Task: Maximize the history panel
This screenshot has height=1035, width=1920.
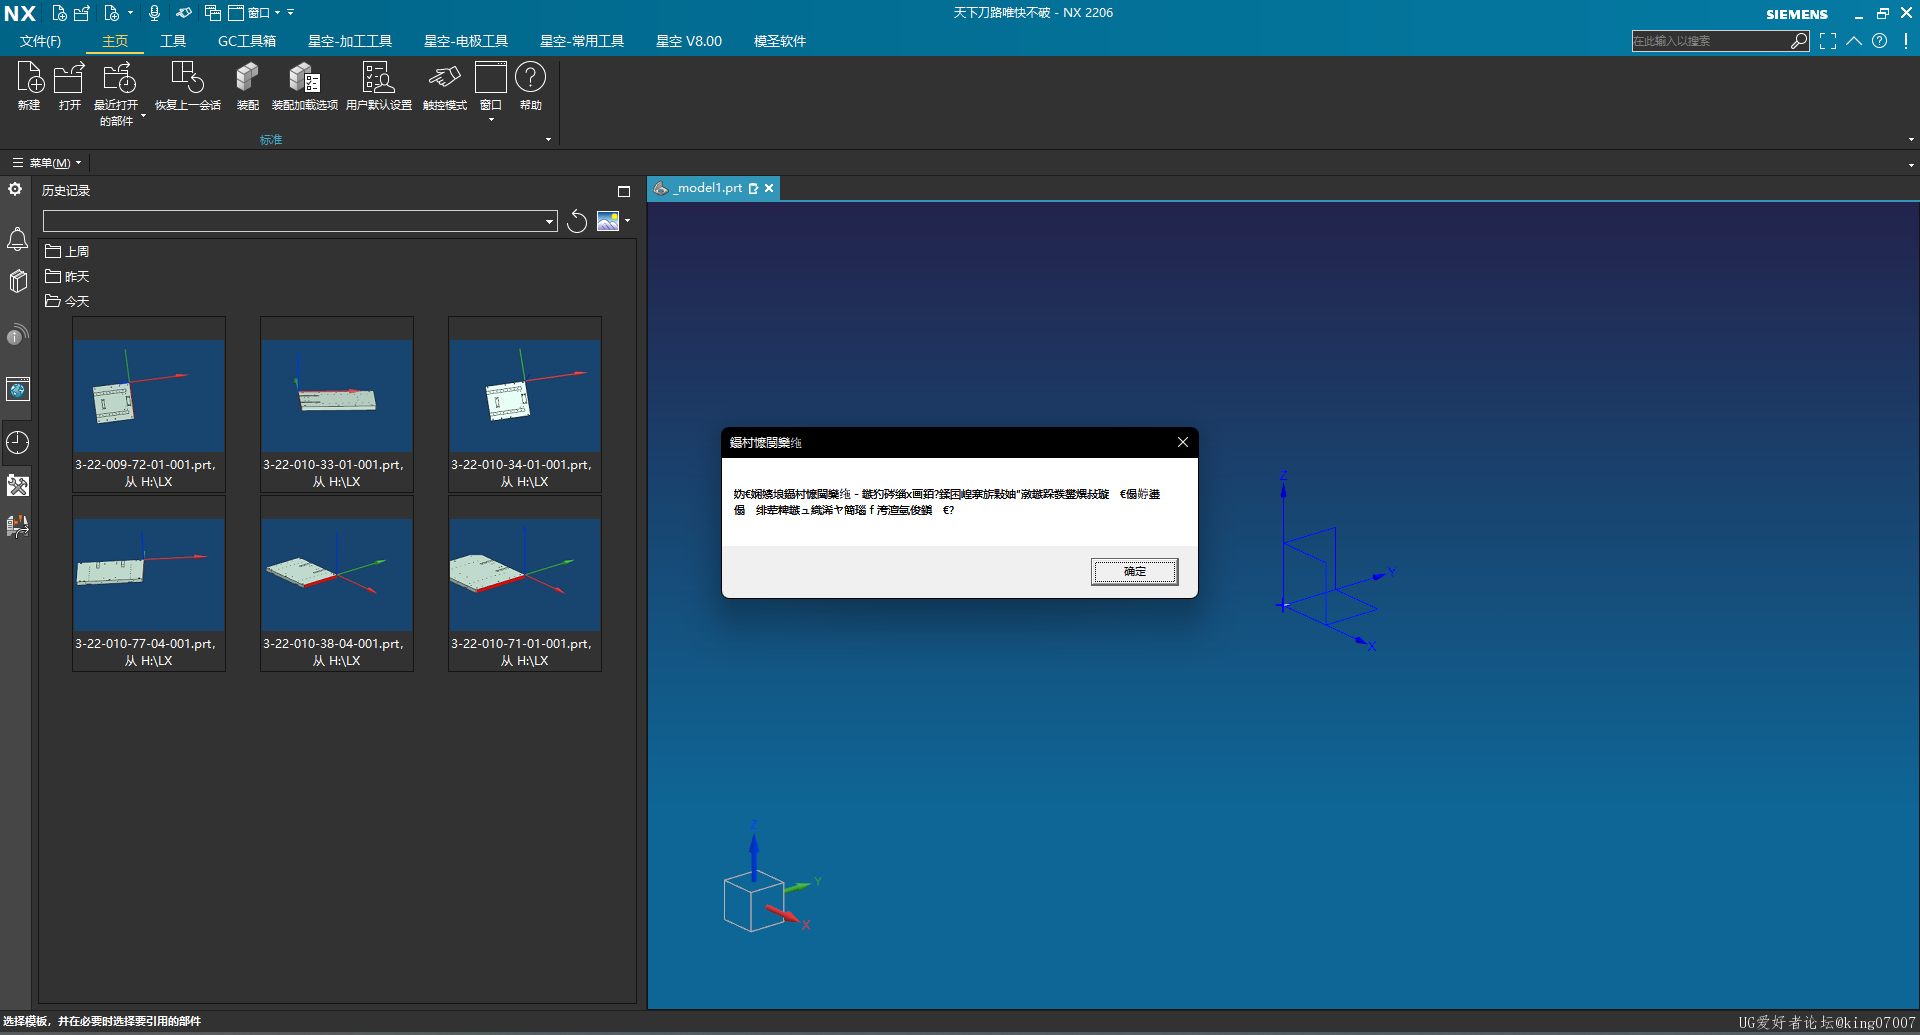Action: [624, 191]
